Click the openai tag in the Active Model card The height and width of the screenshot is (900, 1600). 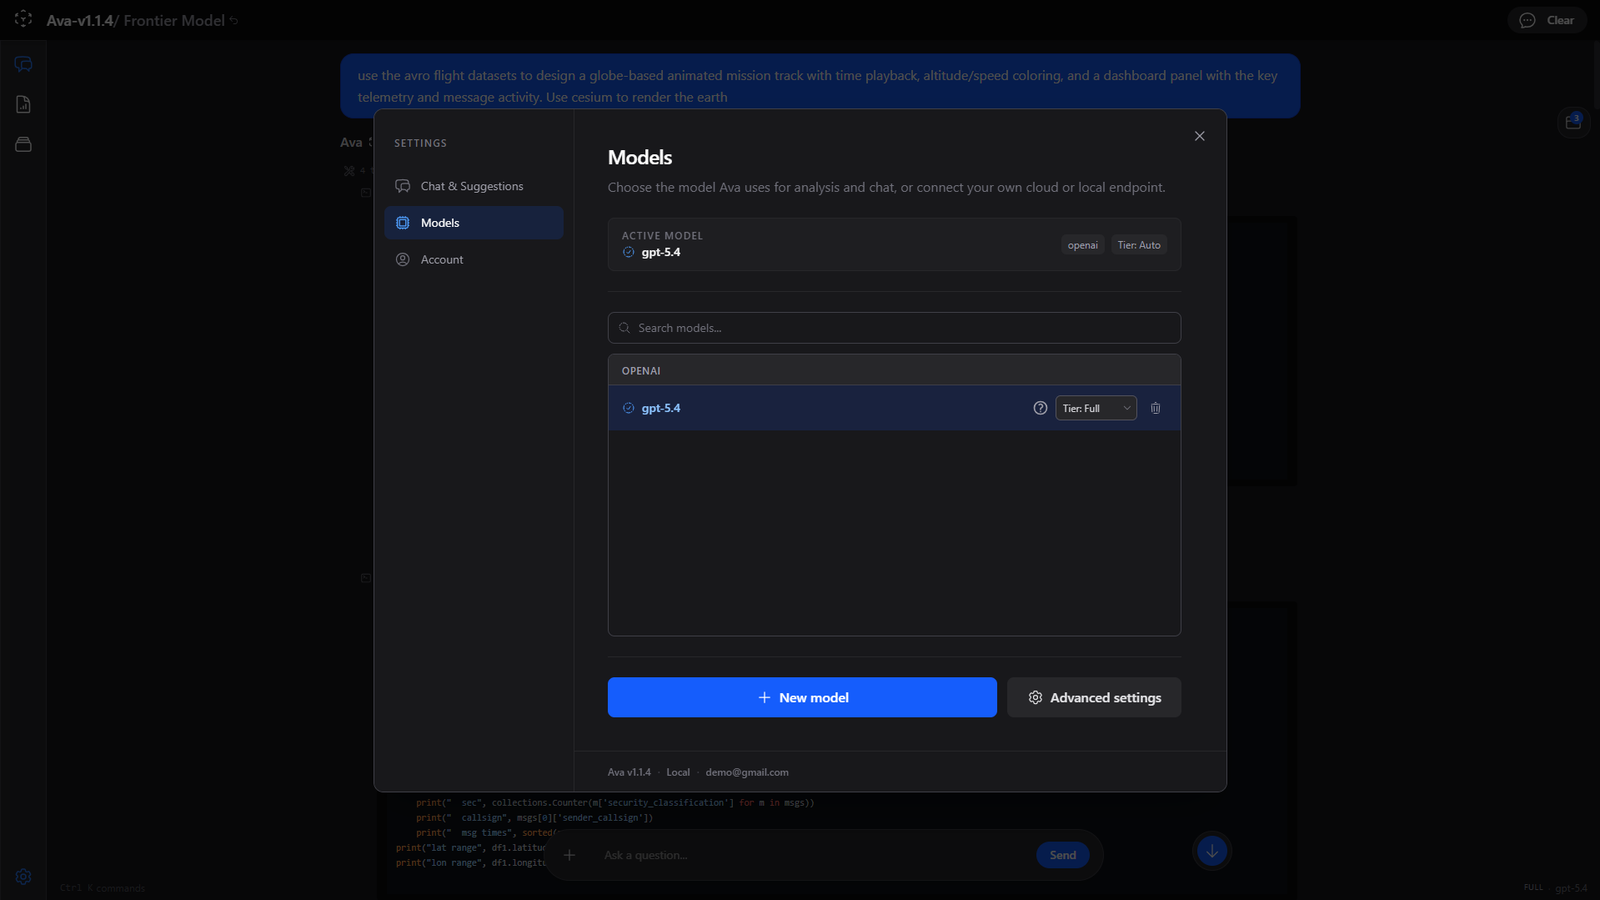1083,245
